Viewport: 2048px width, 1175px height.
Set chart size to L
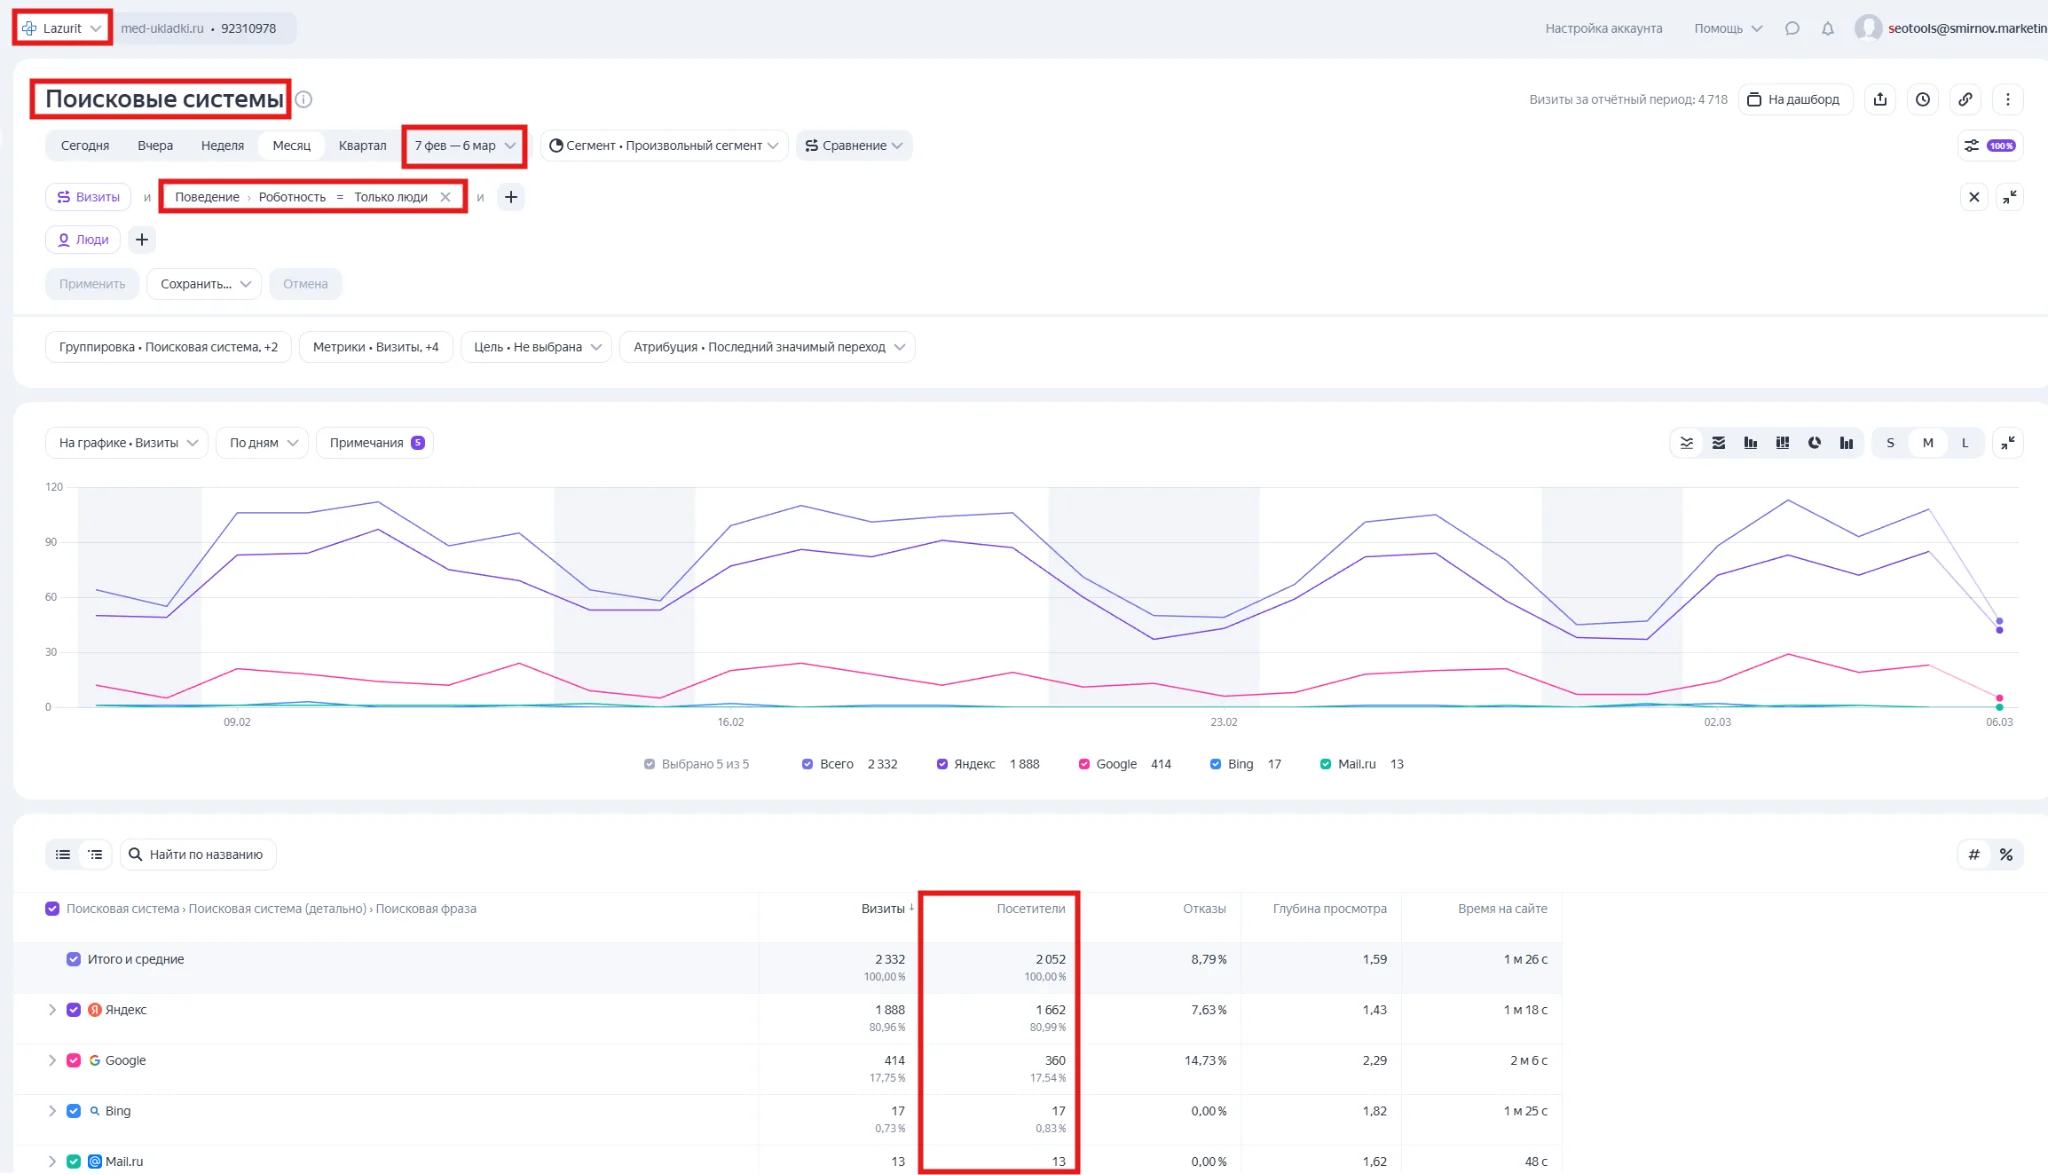coord(1964,443)
